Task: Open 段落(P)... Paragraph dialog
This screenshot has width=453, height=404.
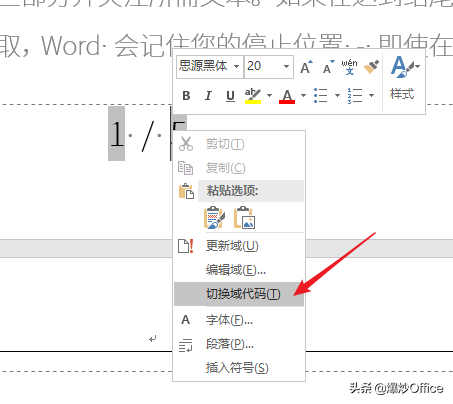Action: click(x=239, y=344)
